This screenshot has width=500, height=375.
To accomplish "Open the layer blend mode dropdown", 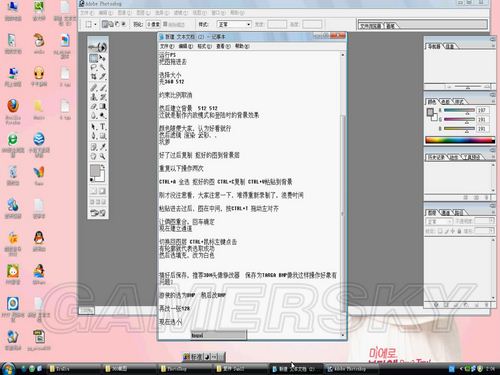I will click(x=439, y=221).
